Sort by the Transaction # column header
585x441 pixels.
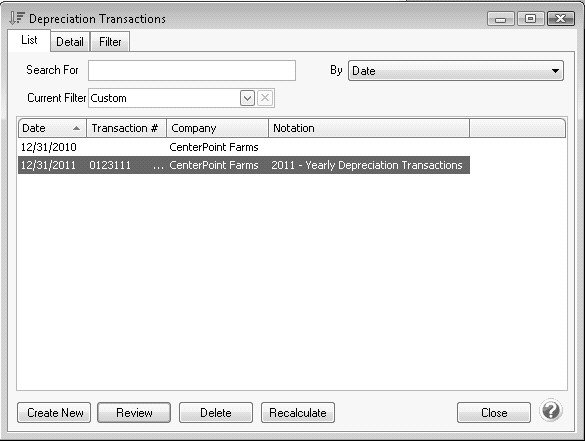[x=126, y=128]
